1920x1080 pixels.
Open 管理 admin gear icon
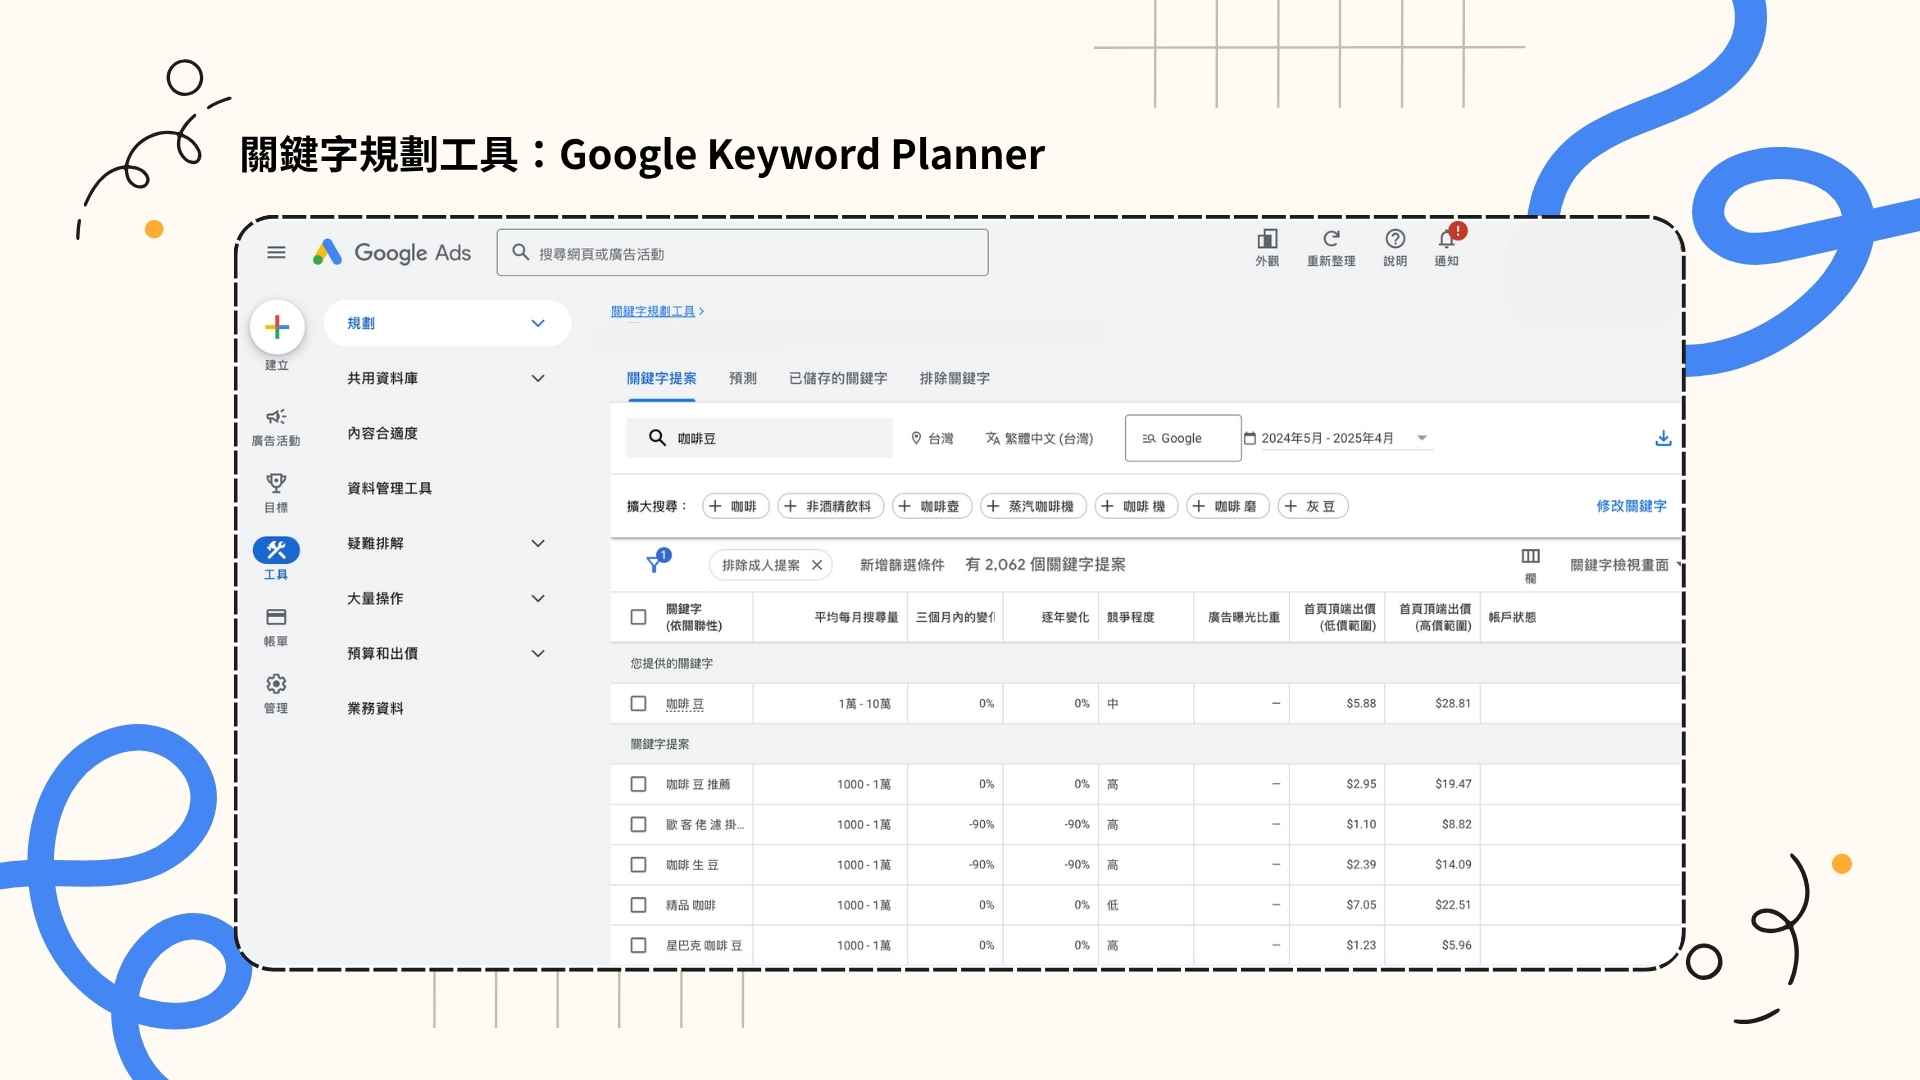click(x=276, y=693)
